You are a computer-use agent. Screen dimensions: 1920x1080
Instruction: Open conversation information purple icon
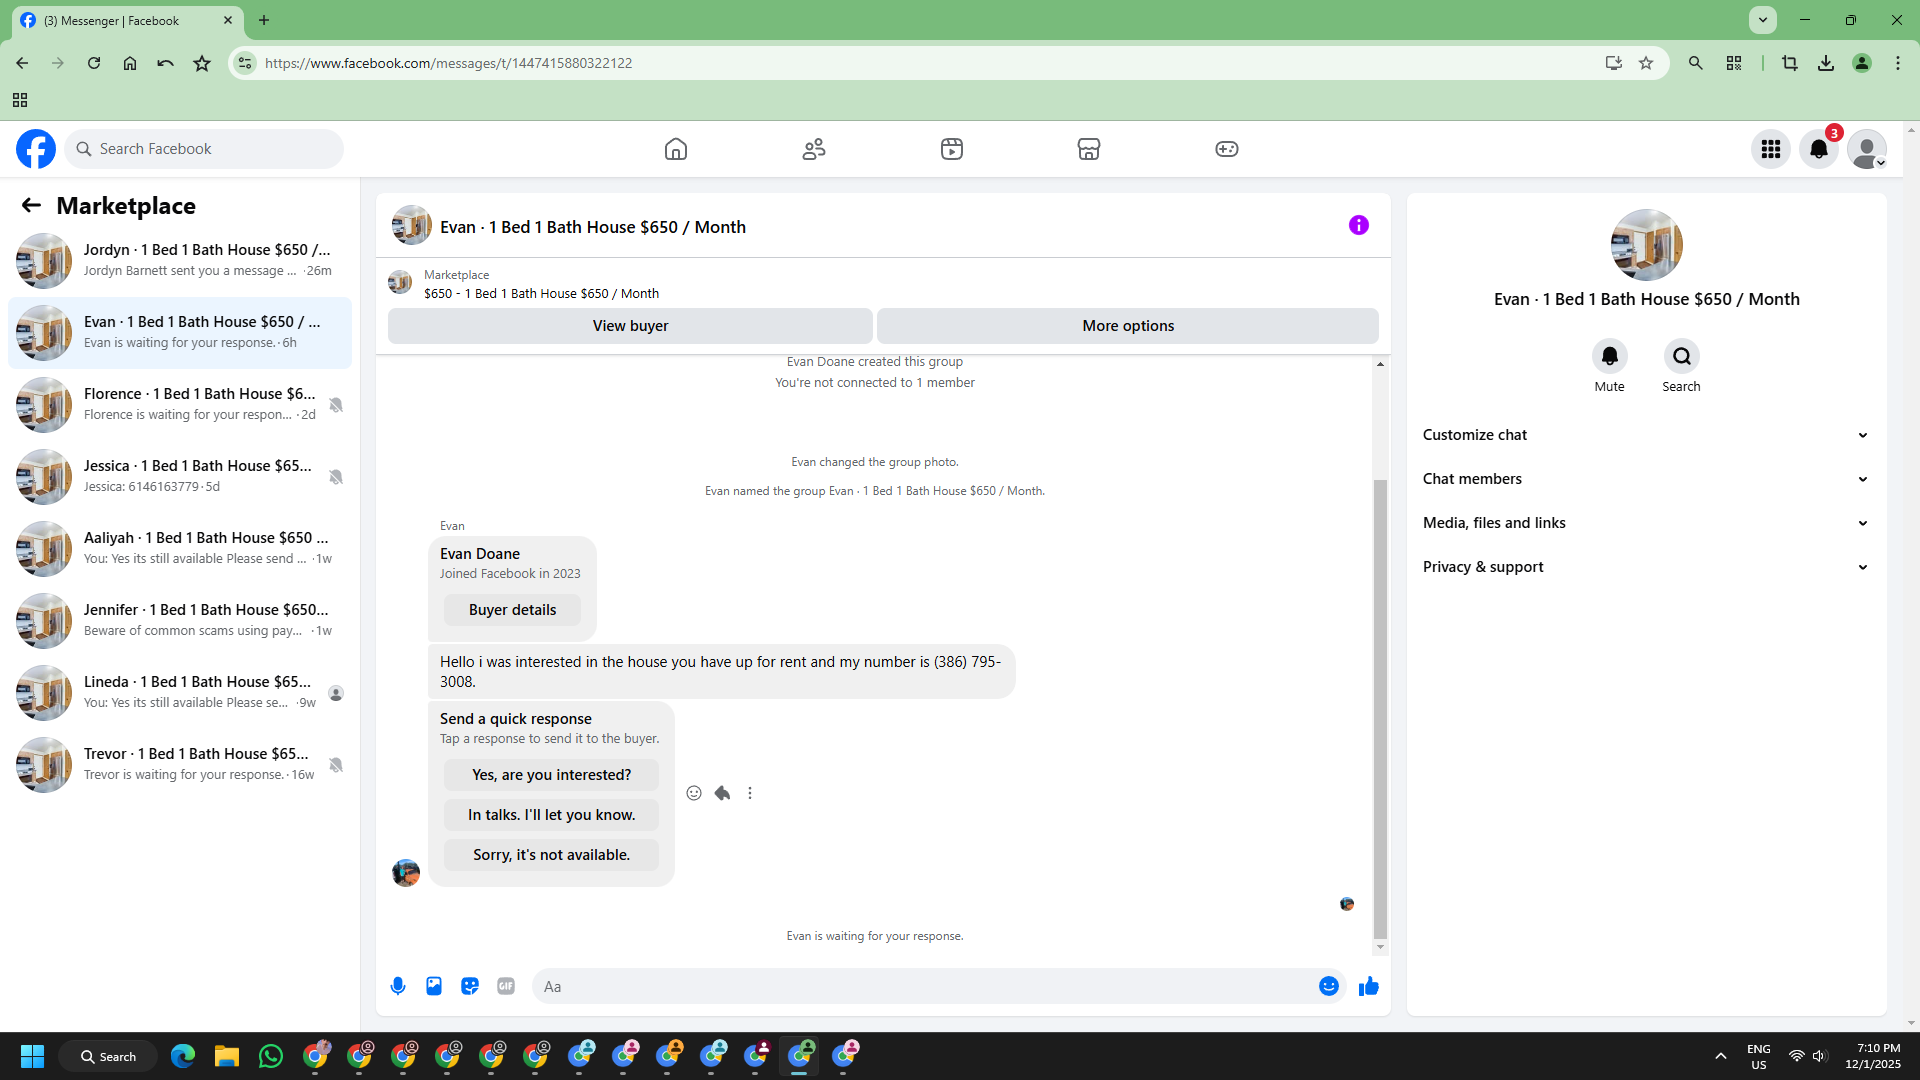click(x=1359, y=225)
